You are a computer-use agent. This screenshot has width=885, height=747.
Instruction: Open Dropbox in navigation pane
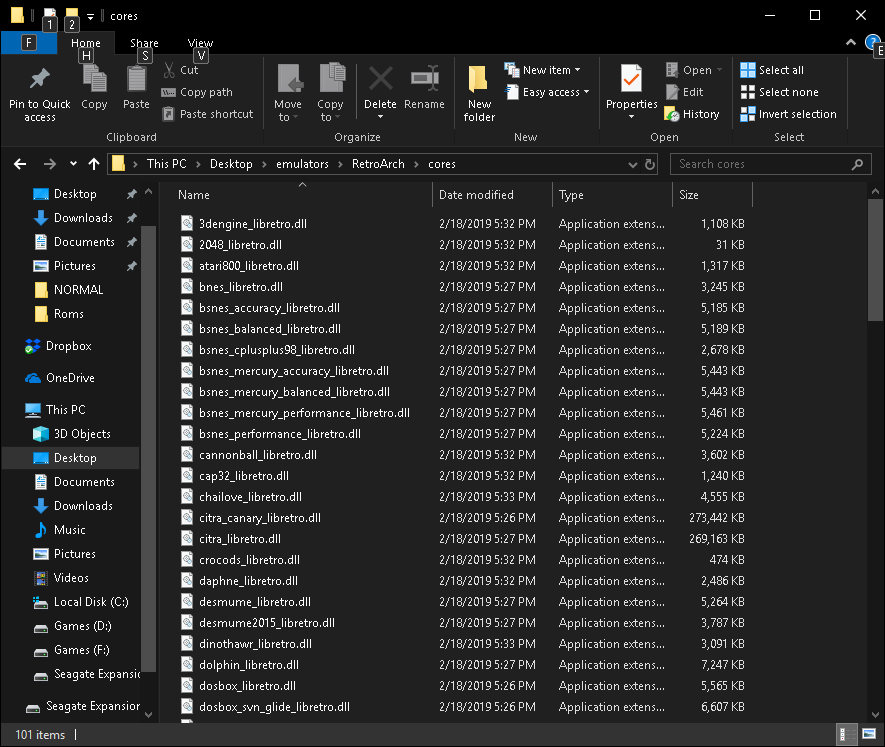pyautogui.click(x=58, y=346)
